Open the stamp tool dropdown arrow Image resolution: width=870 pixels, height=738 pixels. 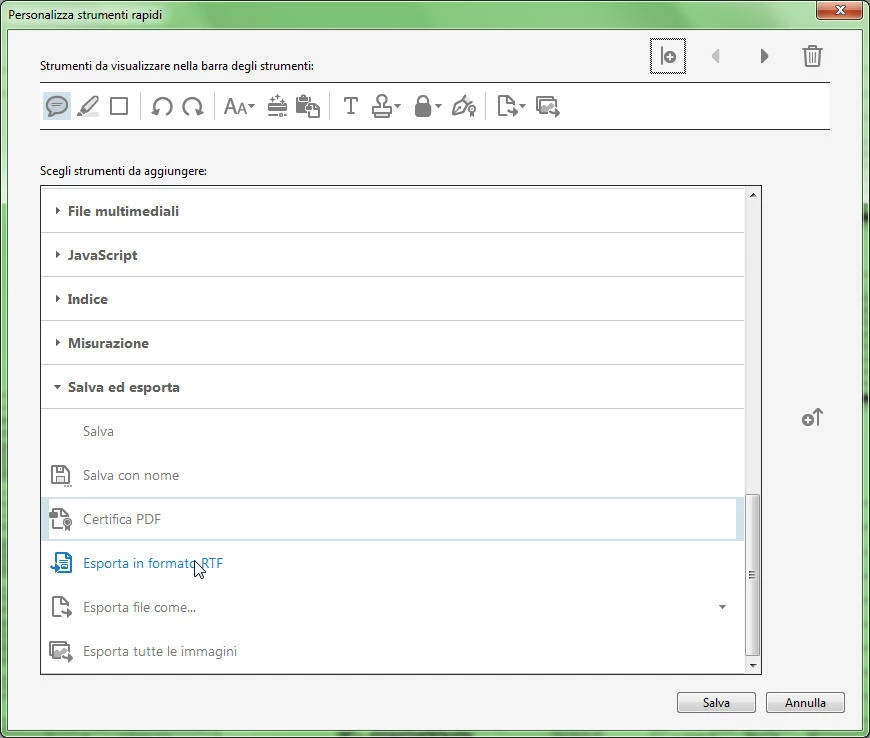pos(397,106)
